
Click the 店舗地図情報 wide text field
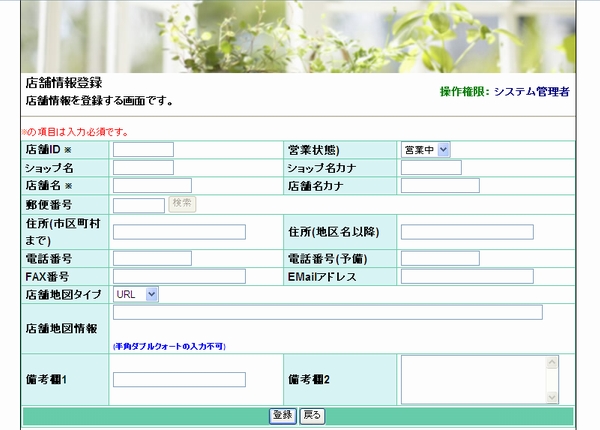pos(328,312)
